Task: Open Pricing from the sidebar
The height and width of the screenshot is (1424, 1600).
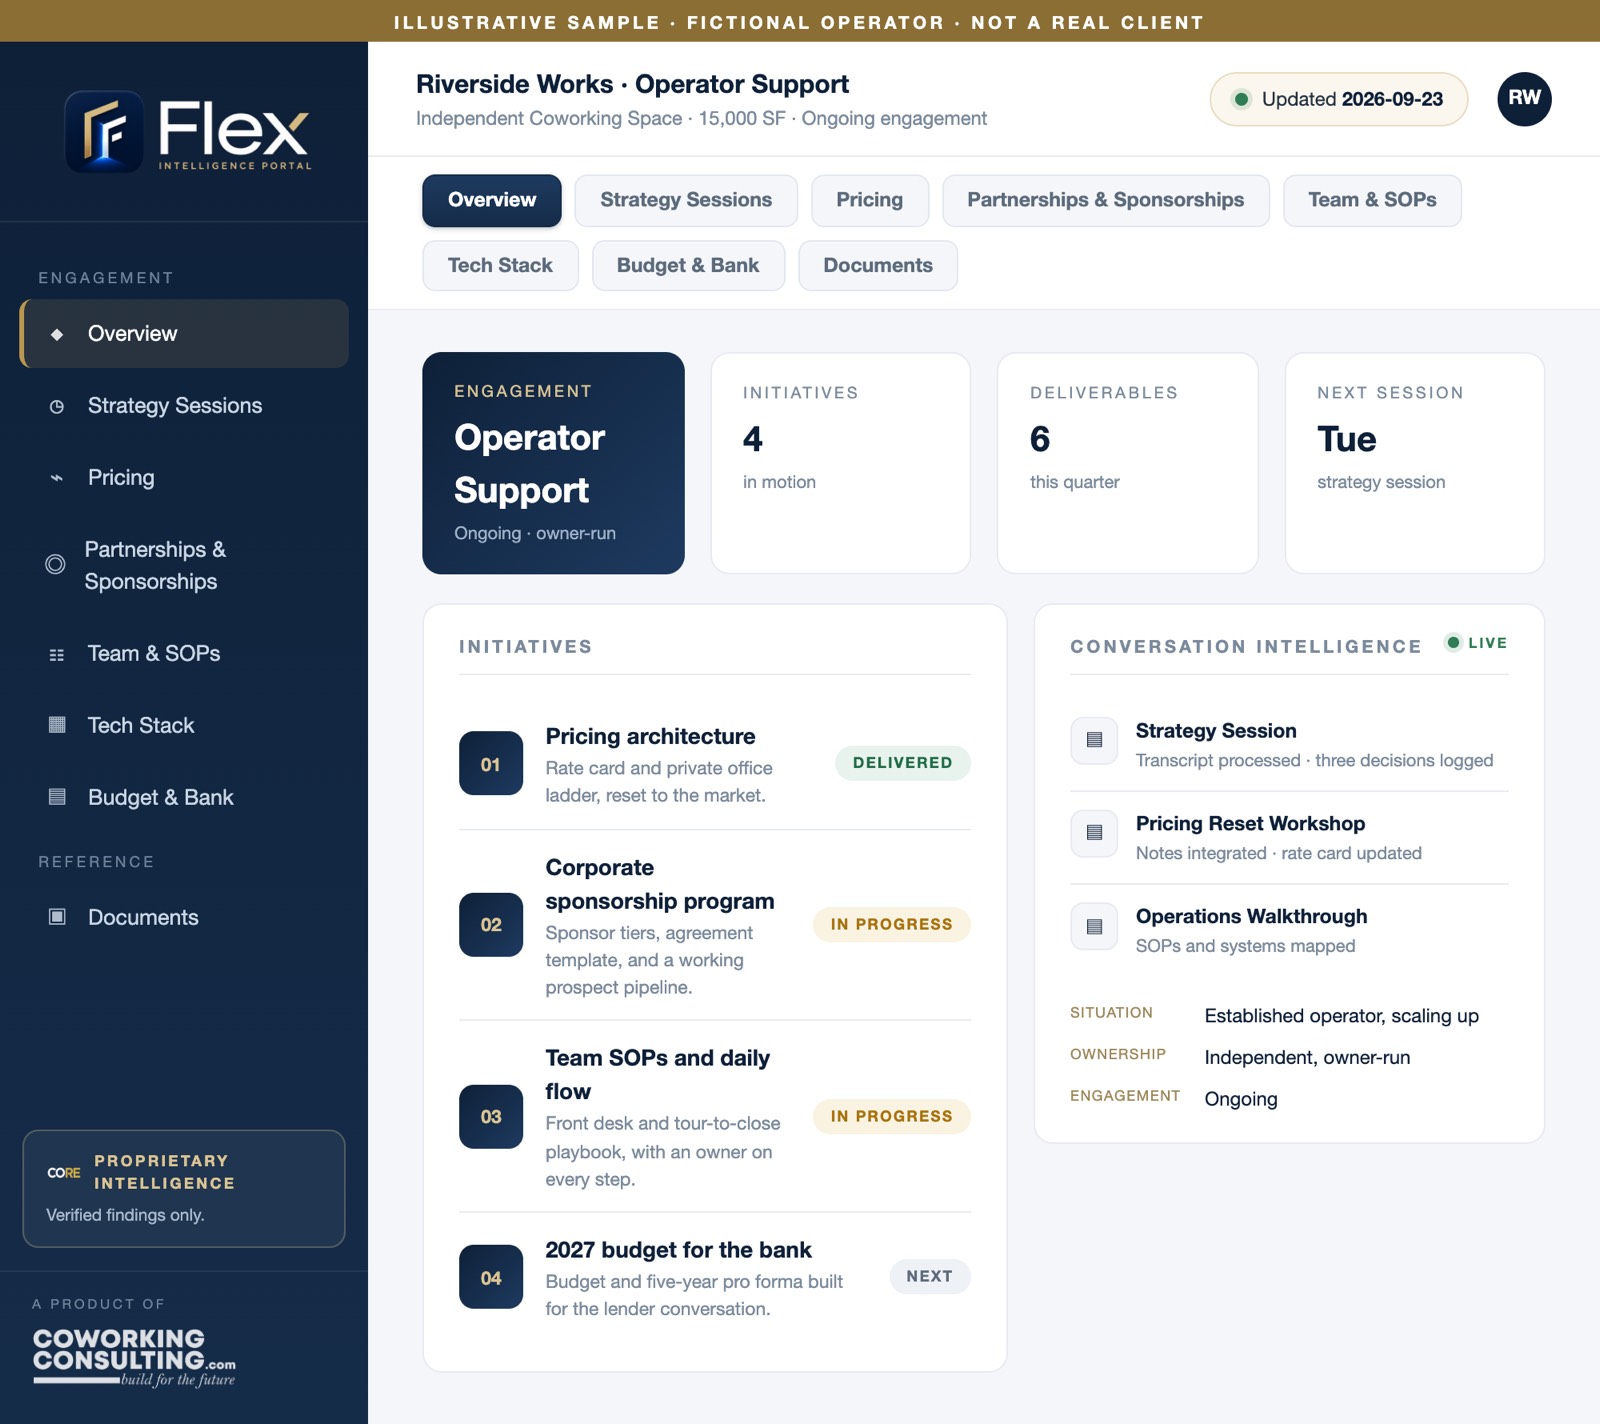Action: click(x=184, y=478)
